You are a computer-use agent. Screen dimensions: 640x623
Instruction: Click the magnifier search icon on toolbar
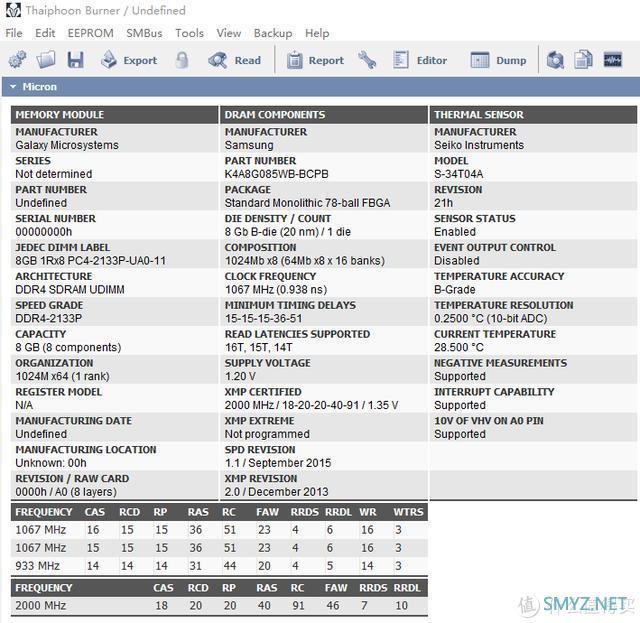(x=555, y=60)
